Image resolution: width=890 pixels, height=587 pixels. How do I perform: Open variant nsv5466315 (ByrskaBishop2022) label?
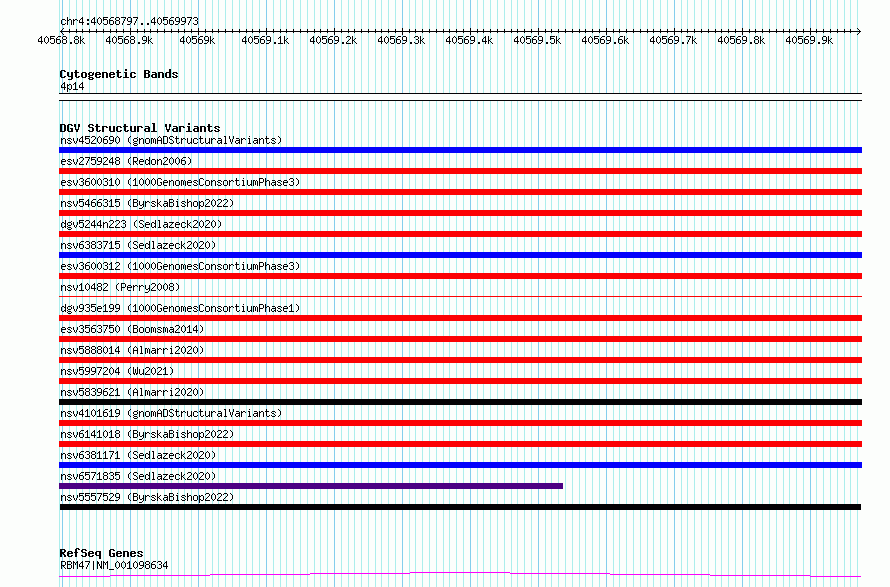(x=147, y=203)
